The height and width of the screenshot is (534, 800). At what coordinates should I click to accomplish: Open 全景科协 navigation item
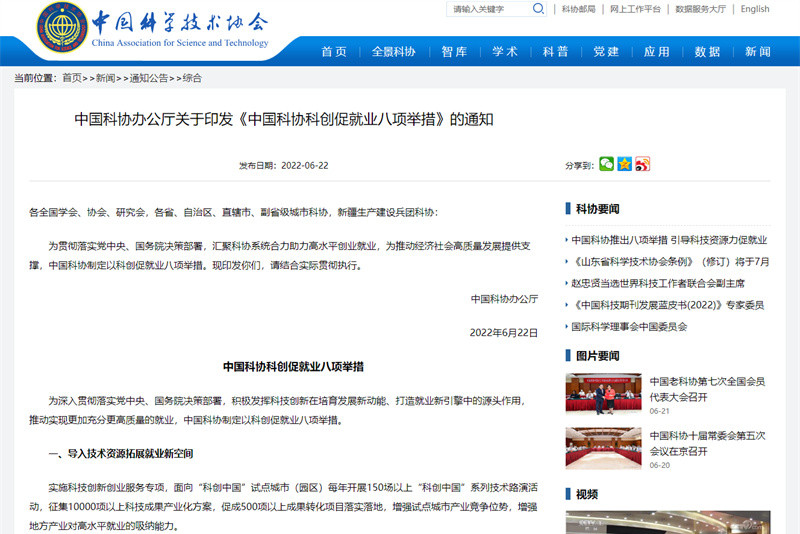pyautogui.click(x=393, y=52)
